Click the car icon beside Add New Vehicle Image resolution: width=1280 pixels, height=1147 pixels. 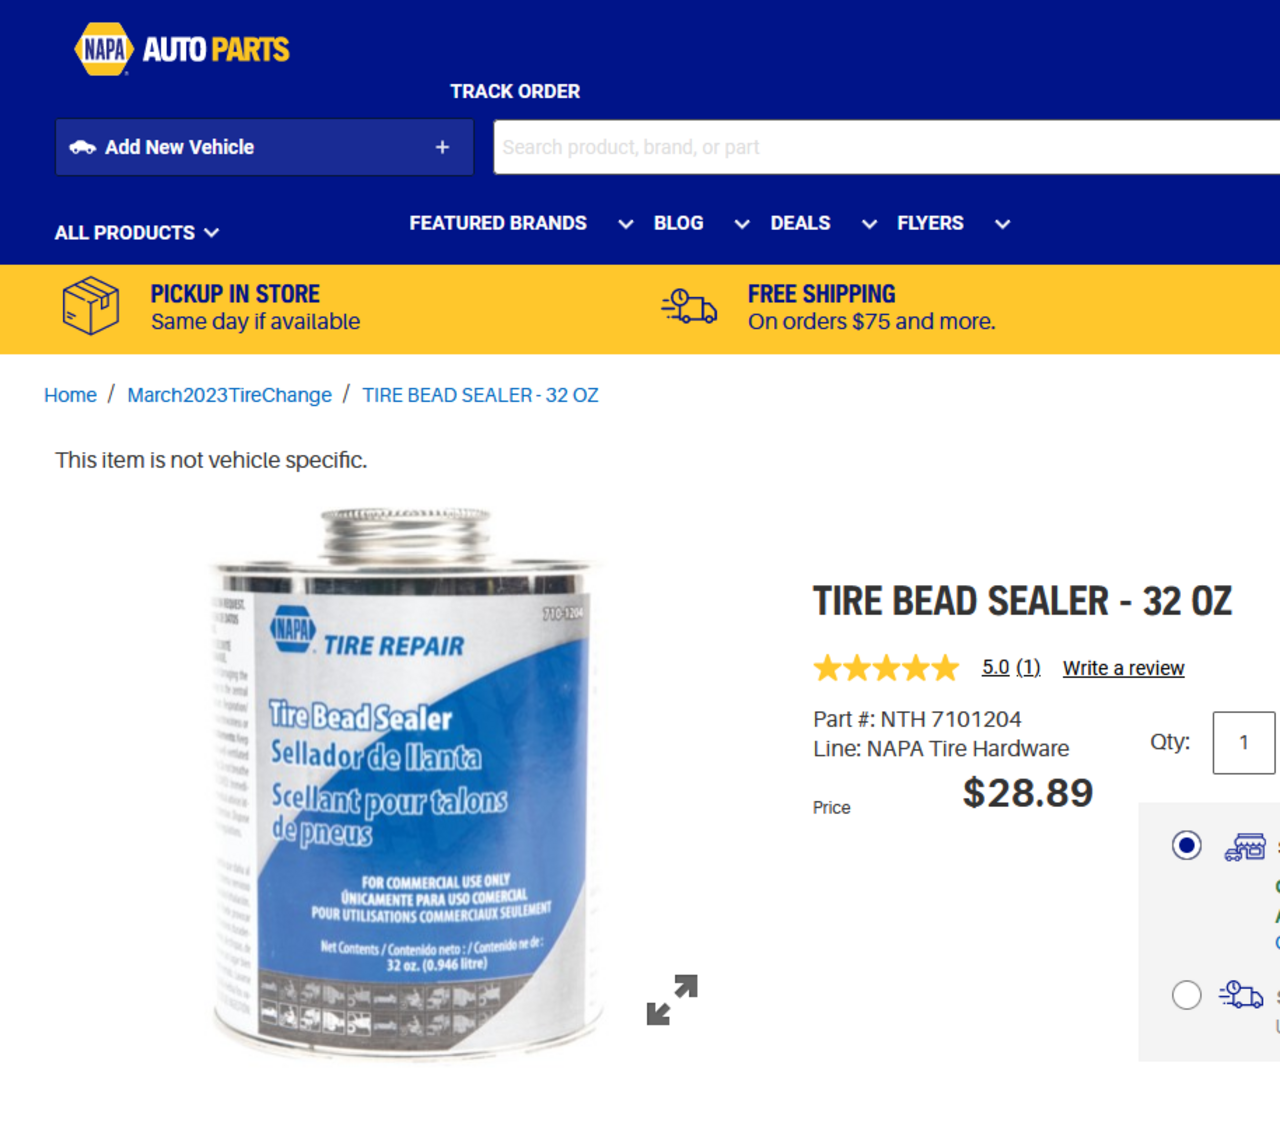click(x=82, y=147)
